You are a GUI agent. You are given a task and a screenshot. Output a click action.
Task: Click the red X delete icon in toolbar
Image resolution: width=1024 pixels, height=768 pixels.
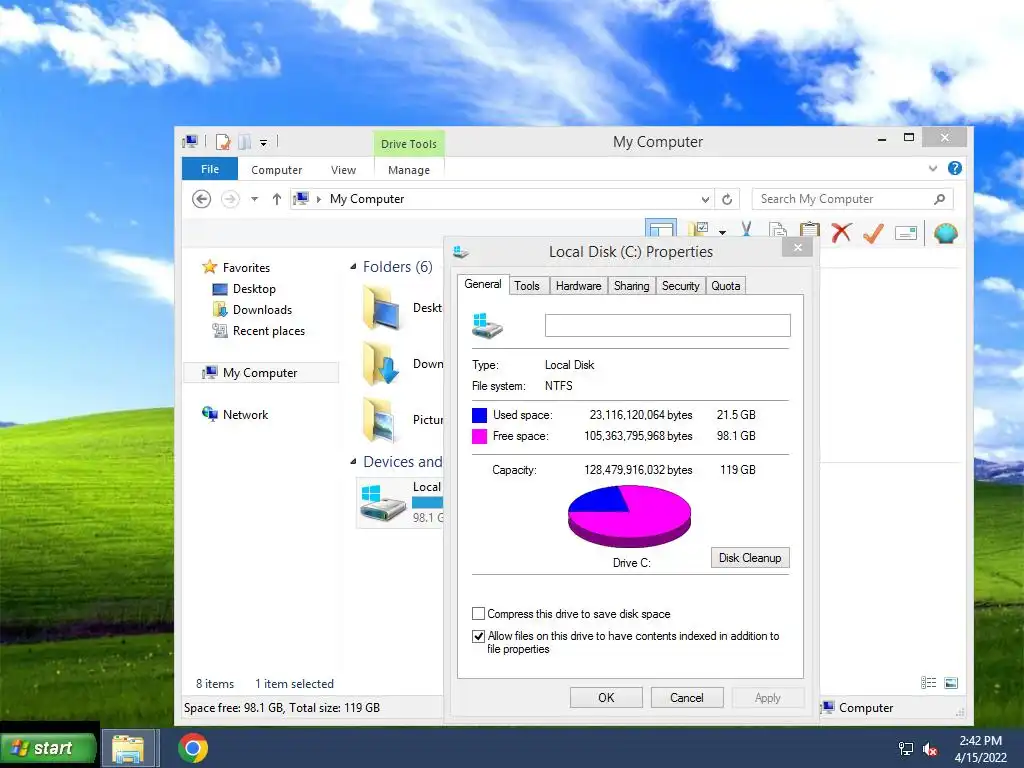841,232
